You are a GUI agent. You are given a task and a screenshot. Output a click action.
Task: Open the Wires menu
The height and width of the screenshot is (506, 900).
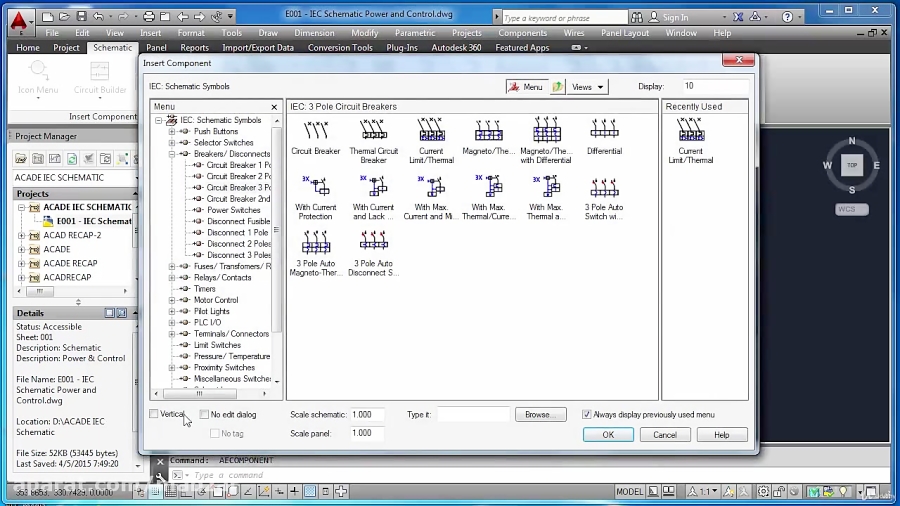[x=573, y=33]
